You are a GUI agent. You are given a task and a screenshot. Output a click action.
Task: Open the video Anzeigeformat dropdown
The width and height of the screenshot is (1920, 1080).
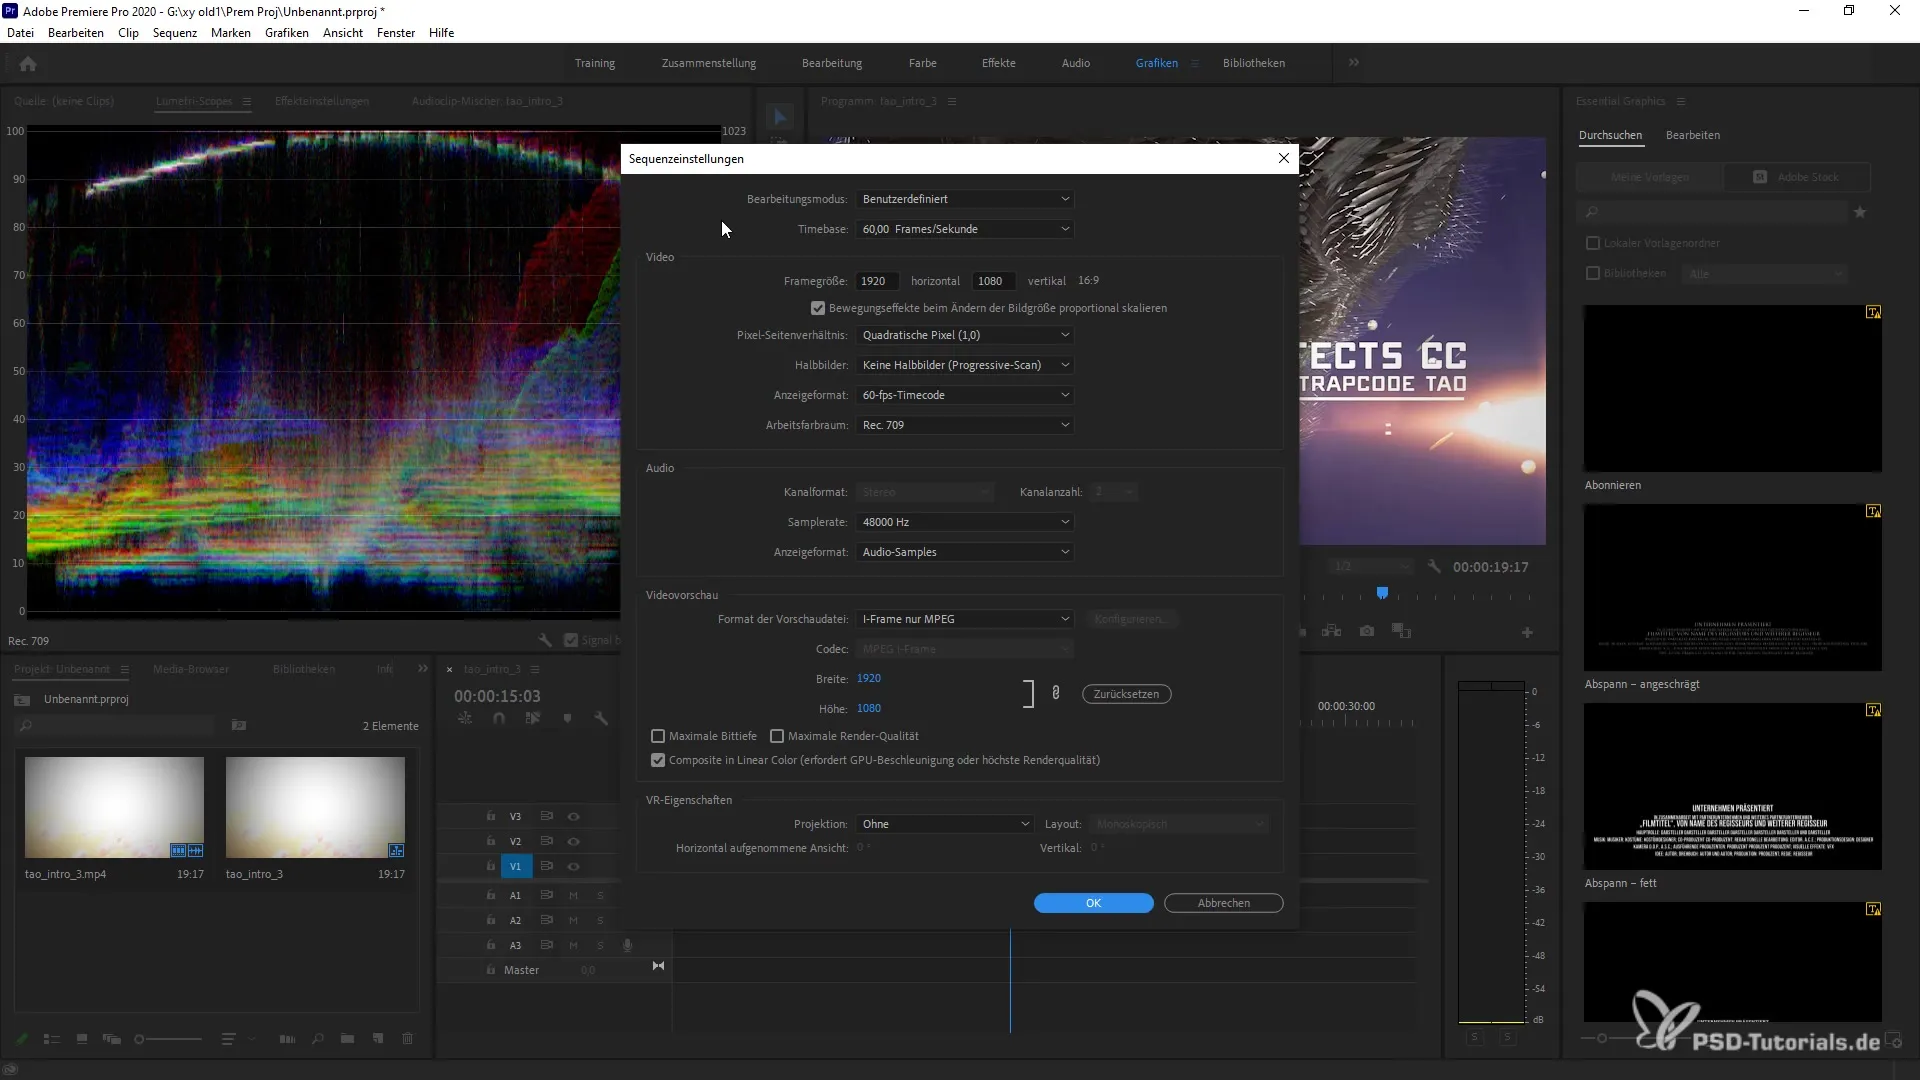pos(964,395)
